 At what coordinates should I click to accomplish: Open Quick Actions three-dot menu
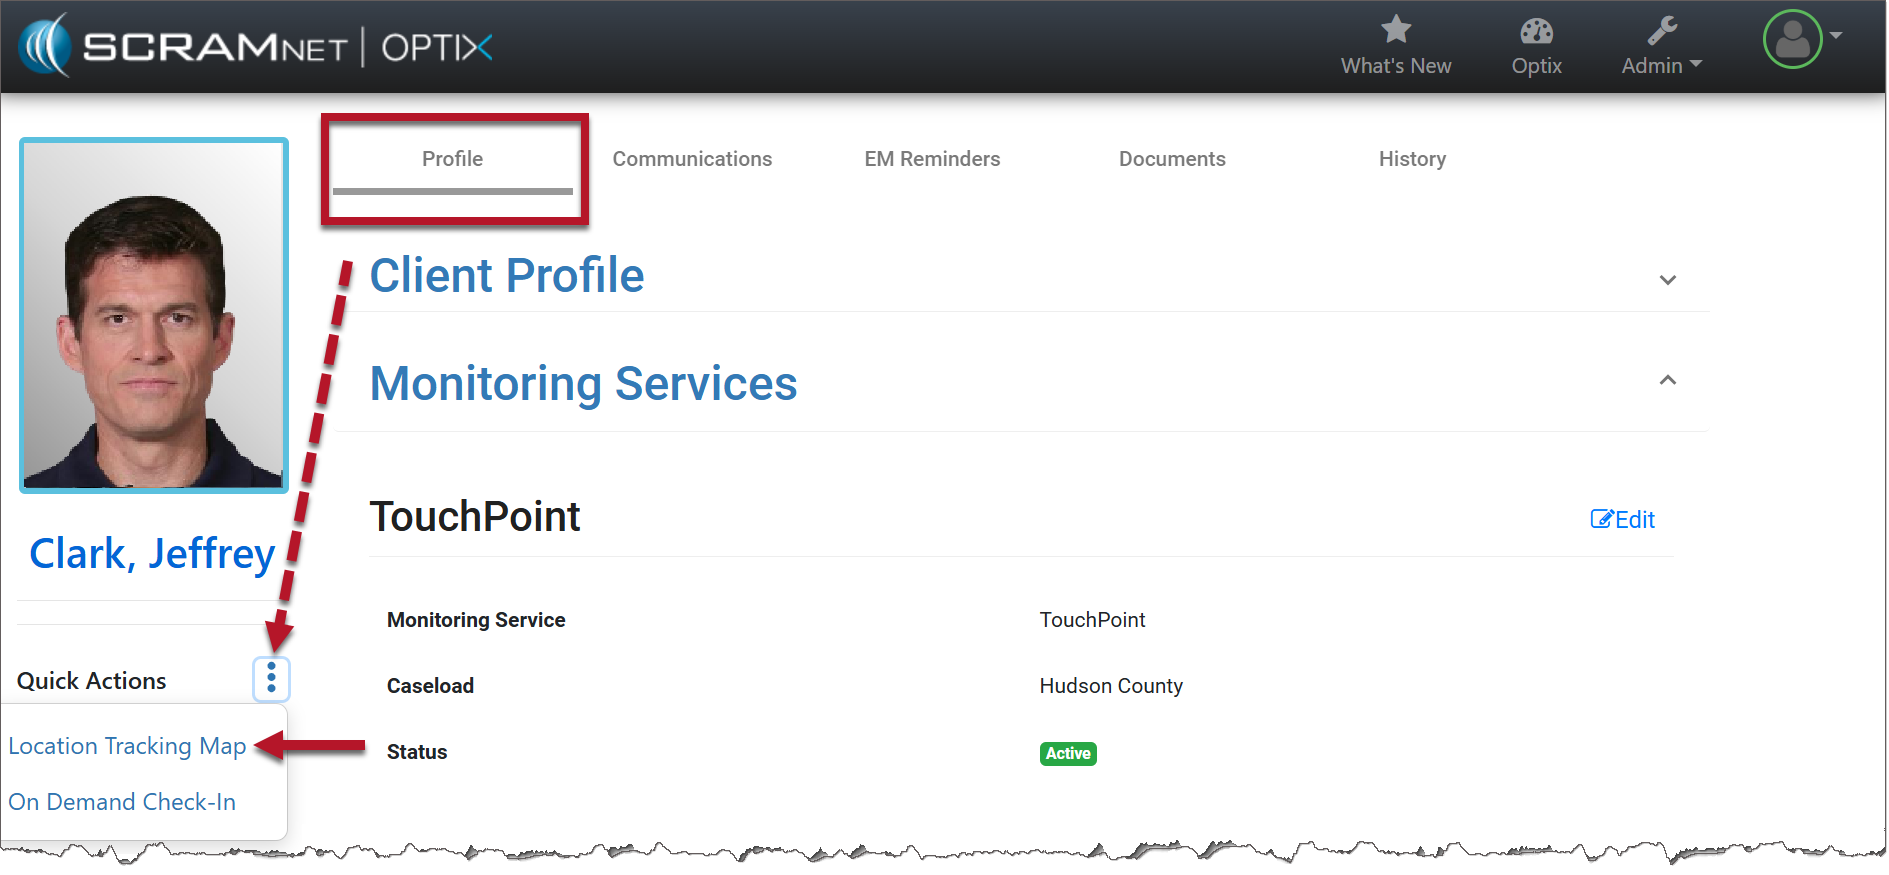[x=271, y=679]
